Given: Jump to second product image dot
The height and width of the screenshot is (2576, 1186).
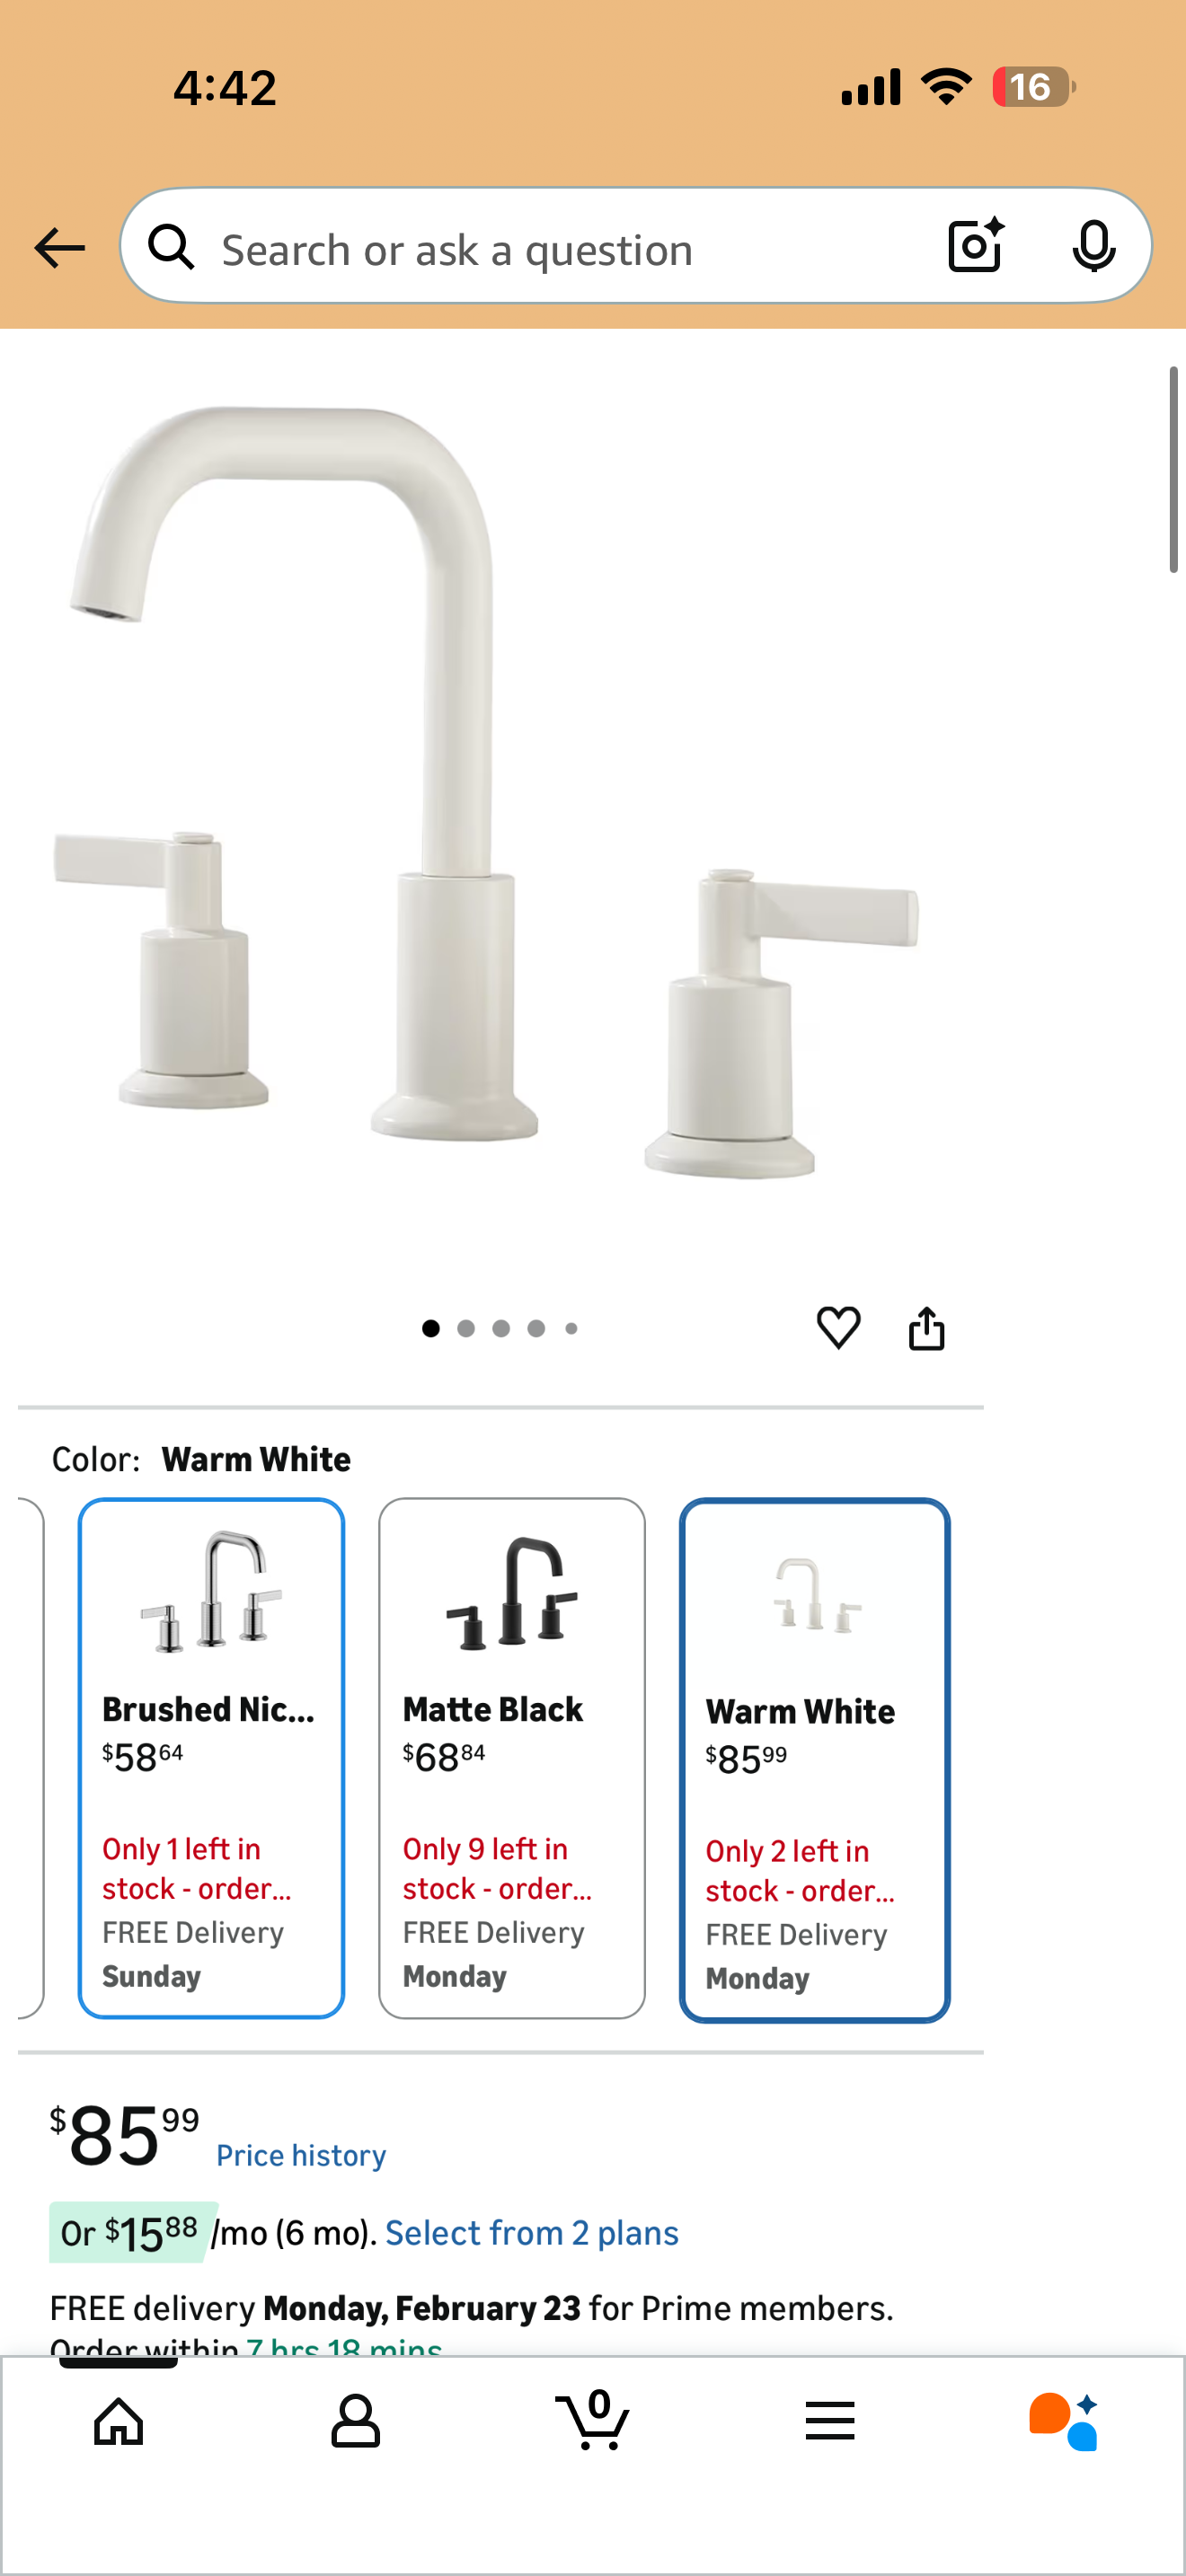Looking at the screenshot, I should coord(466,1328).
